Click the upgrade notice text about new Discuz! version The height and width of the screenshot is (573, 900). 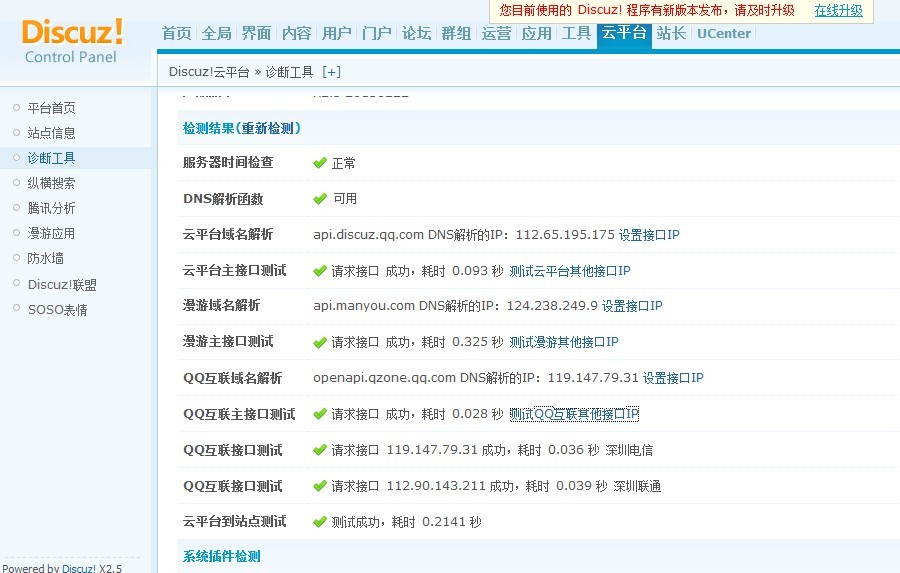pos(647,10)
